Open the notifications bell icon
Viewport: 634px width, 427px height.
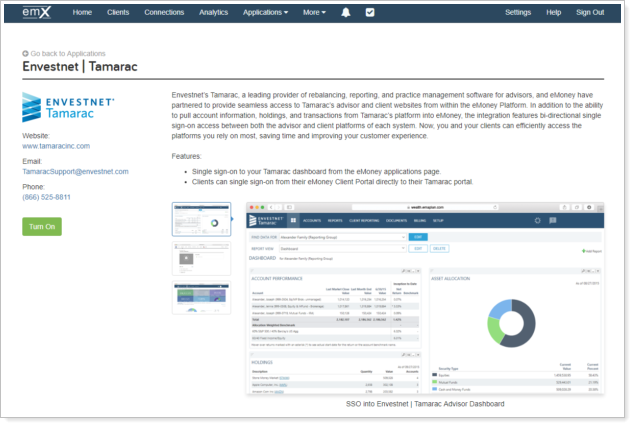(x=346, y=12)
